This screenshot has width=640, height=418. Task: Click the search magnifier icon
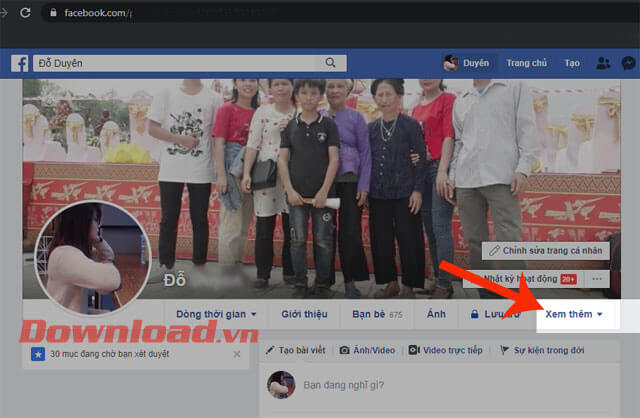tap(330, 63)
